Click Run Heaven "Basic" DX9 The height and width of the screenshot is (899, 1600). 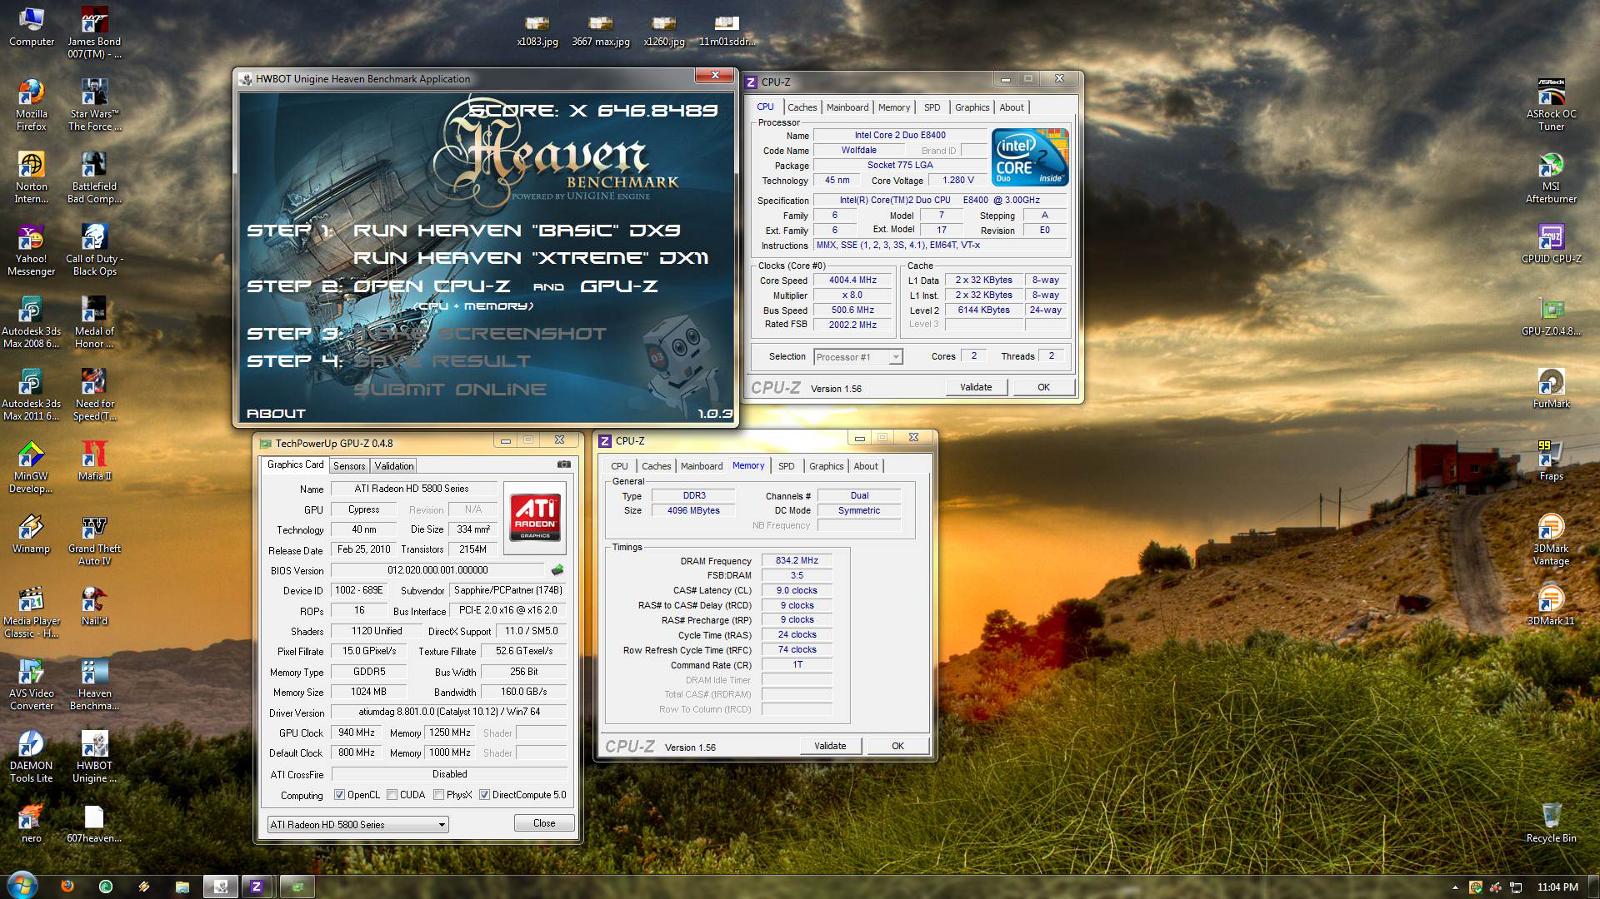pos(516,230)
